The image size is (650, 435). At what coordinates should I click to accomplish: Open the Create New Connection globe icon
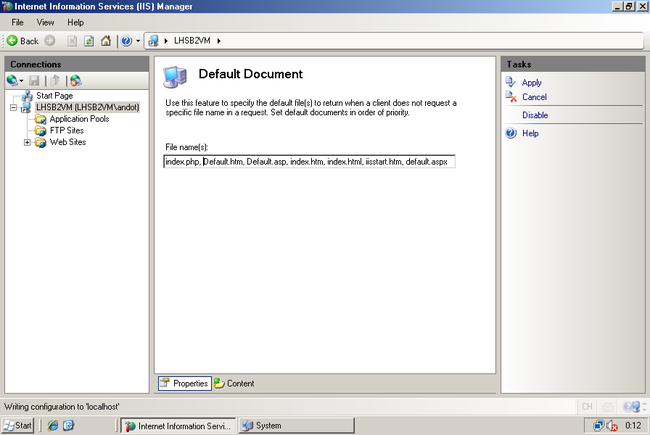[x=12, y=80]
